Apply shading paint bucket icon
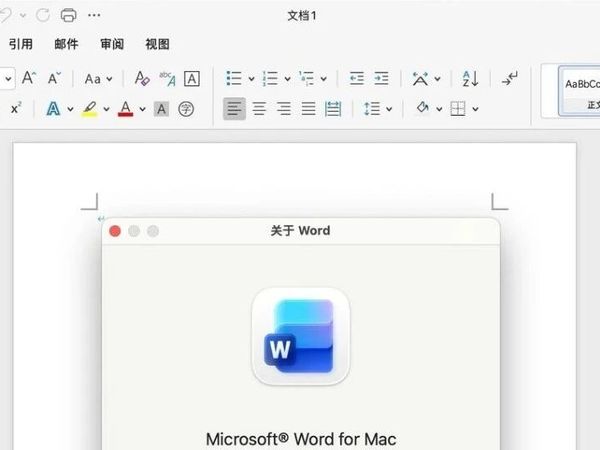 [x=422, y=108]
